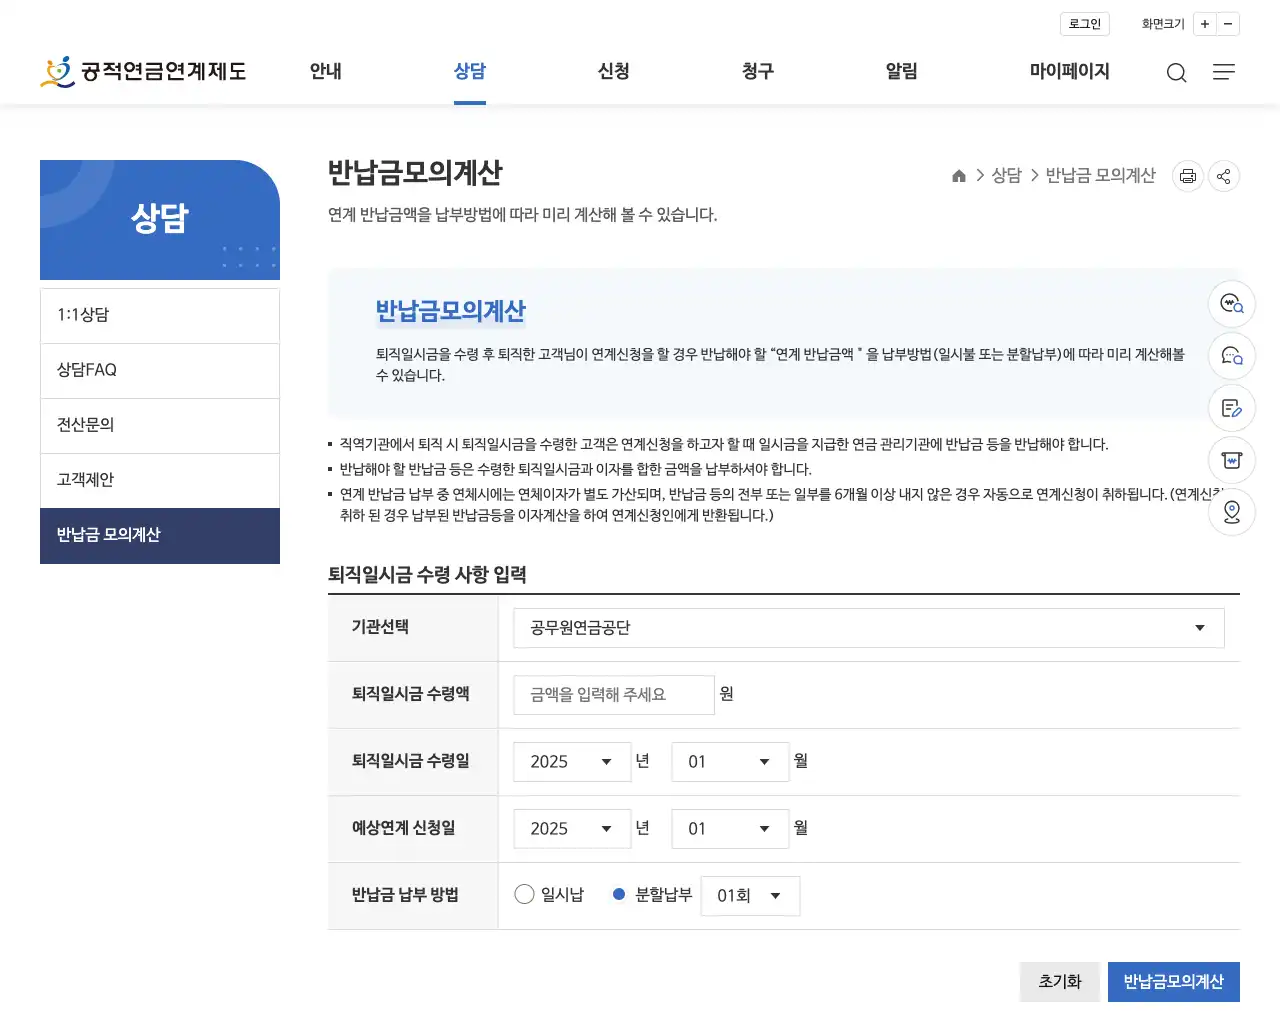Open the application form quick icon
Screen dimensions: 1280x1024
point(1231,408)
